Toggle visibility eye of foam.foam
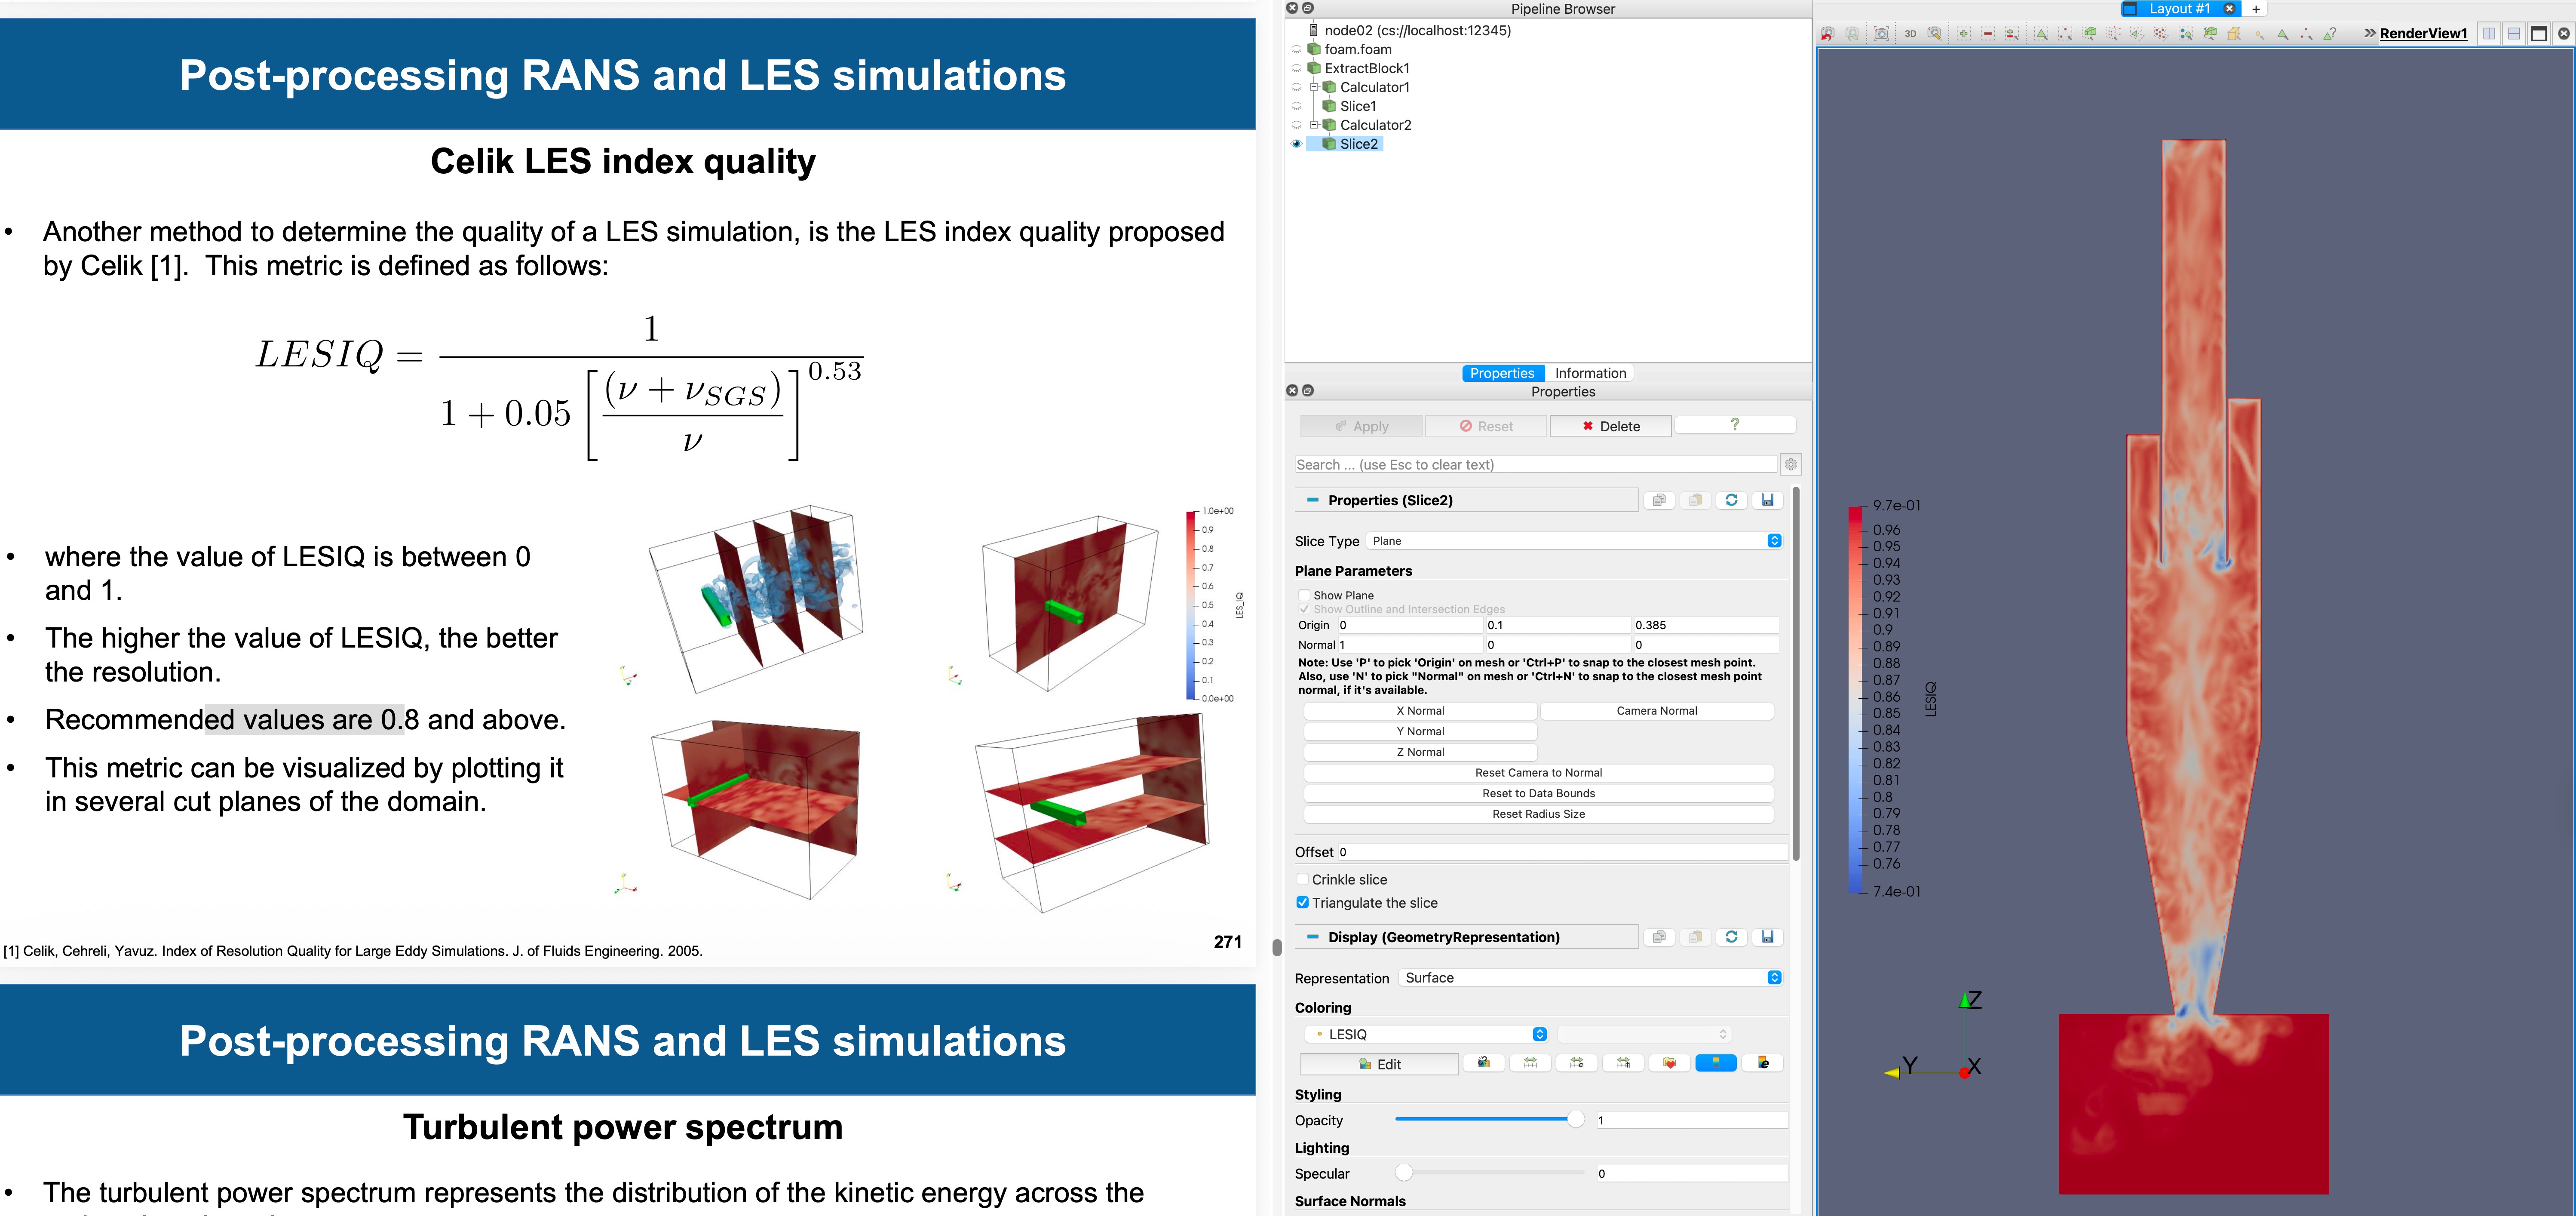The width and height of the screenshot is (2576, 1216). point(1297,49)
